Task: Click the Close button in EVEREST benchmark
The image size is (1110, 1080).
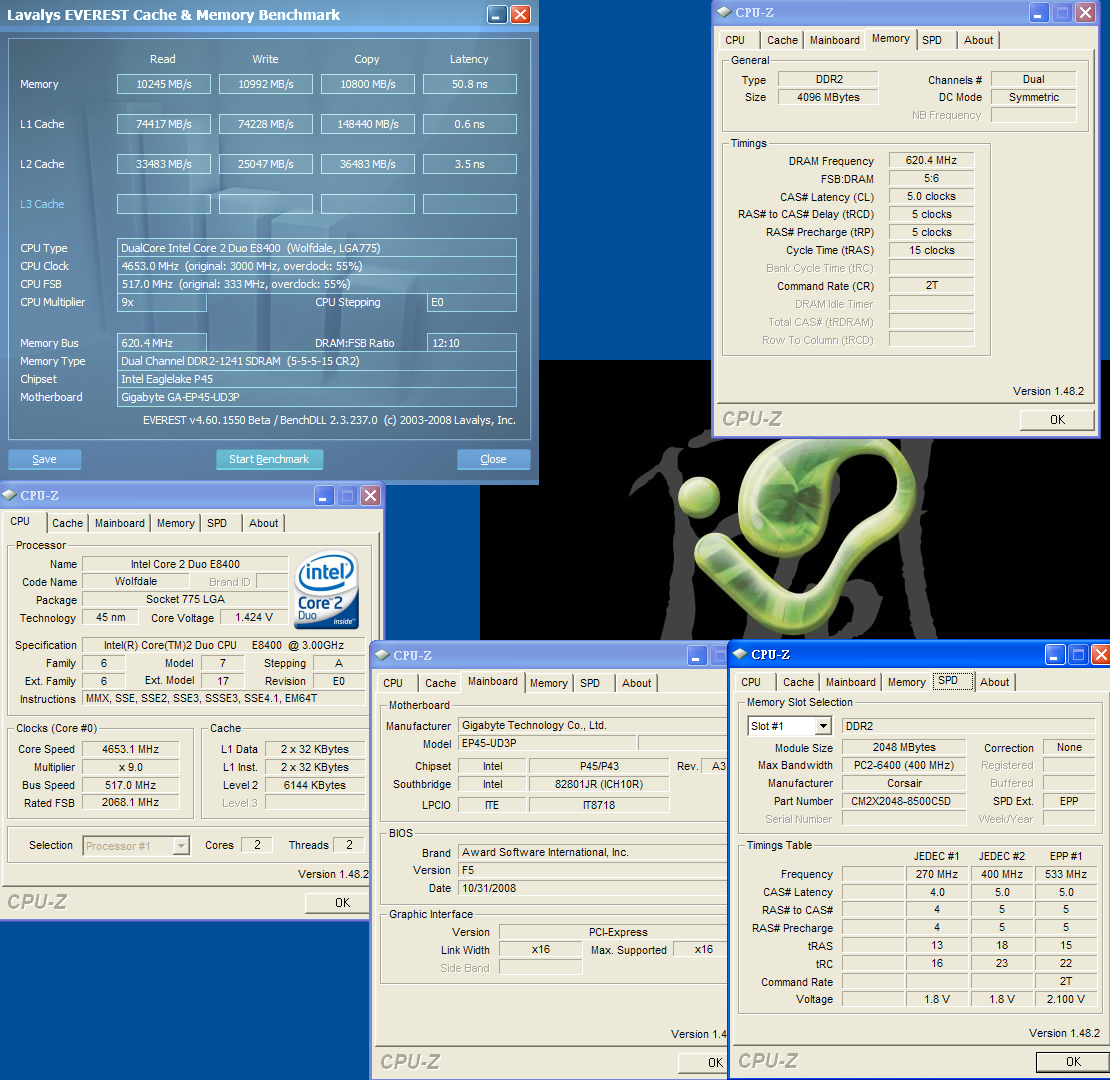Action: click(x=493, y=460)
